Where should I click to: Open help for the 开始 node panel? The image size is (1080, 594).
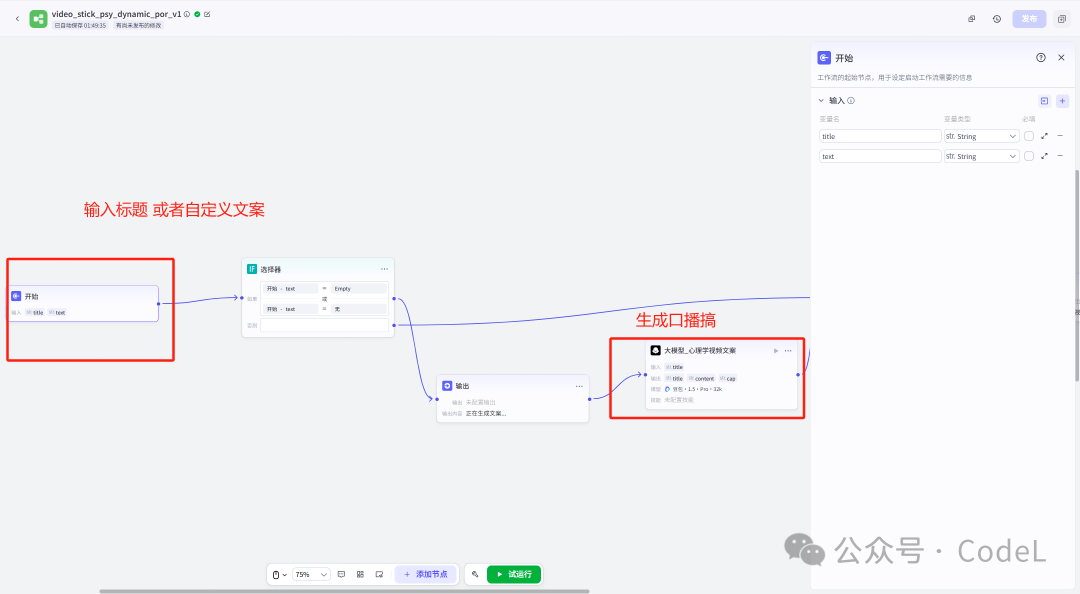tap(1041, 58)
